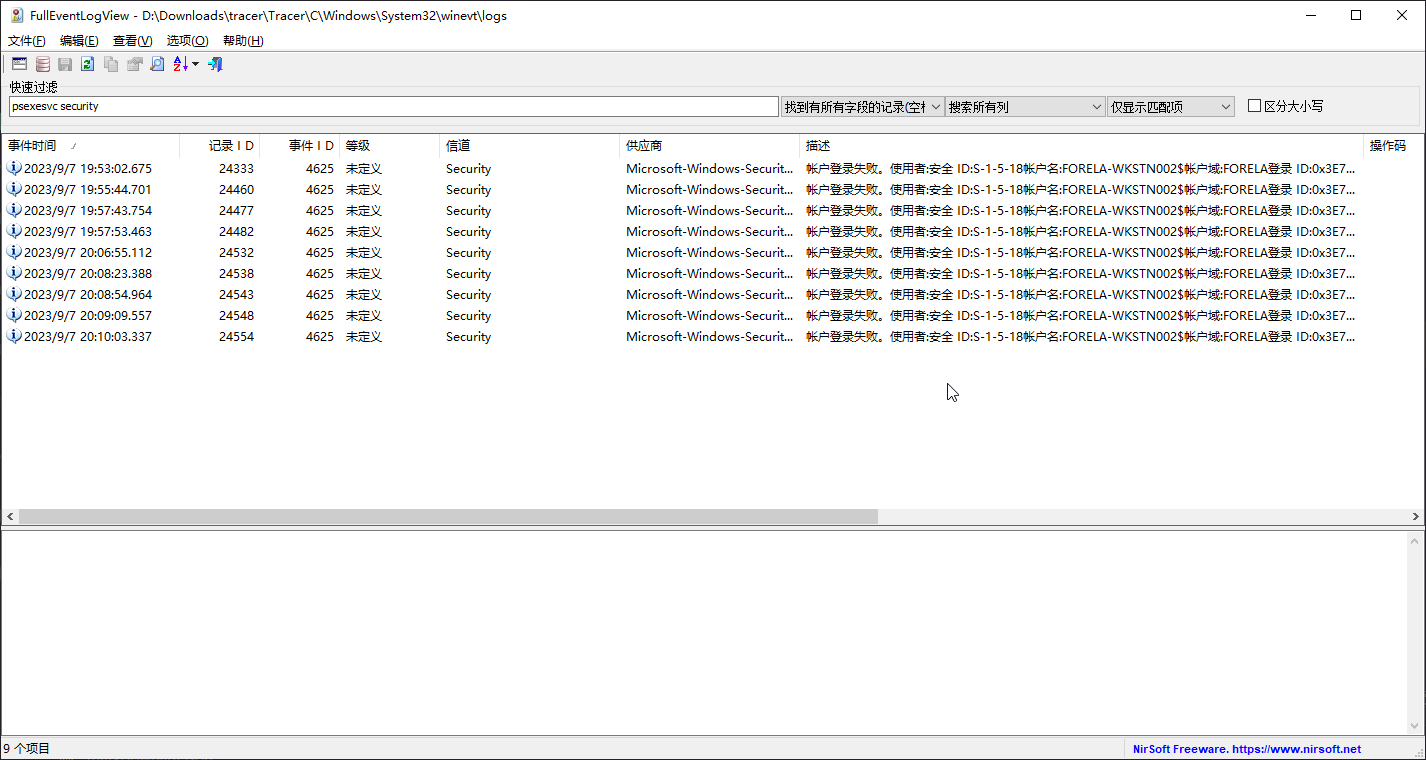This screenshot has width=1426, height=760.
Task: Click info icon of record 24538 row
Action: tap(14, 273)
